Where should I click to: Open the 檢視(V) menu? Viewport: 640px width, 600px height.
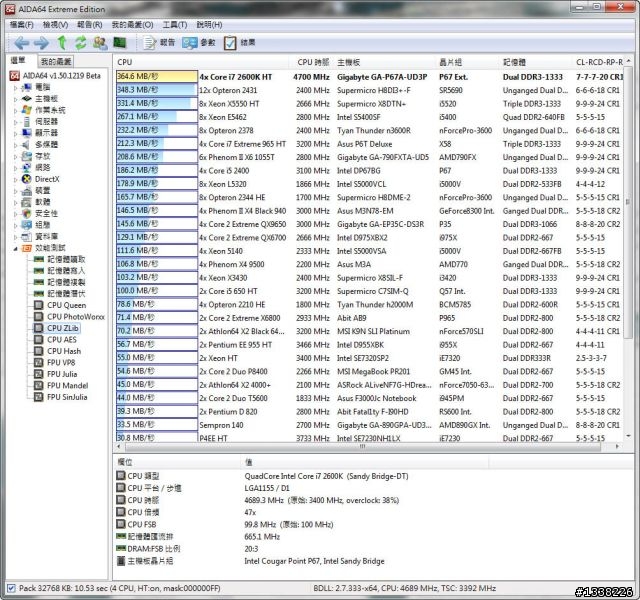[56, 25]
